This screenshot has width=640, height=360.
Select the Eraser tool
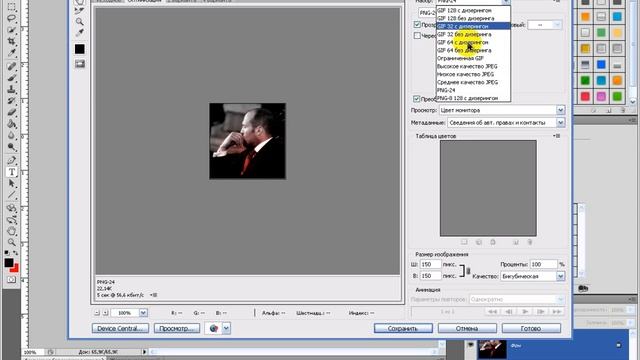coord(11,112)
